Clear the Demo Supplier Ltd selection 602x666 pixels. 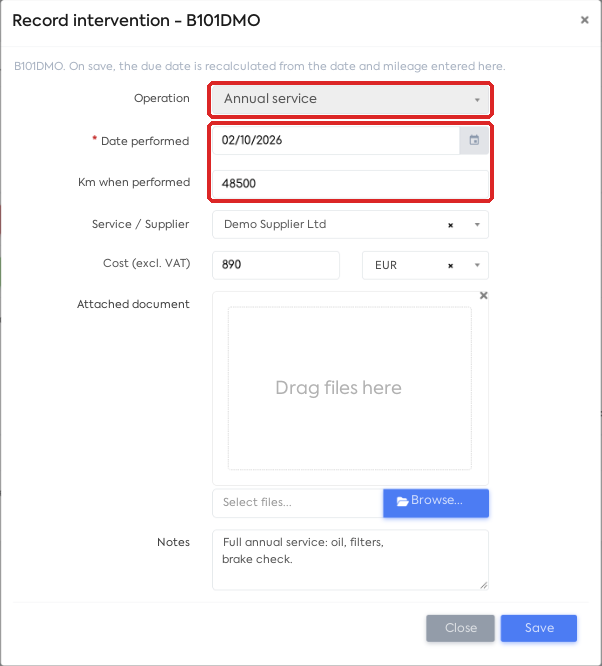click(450, 225)
